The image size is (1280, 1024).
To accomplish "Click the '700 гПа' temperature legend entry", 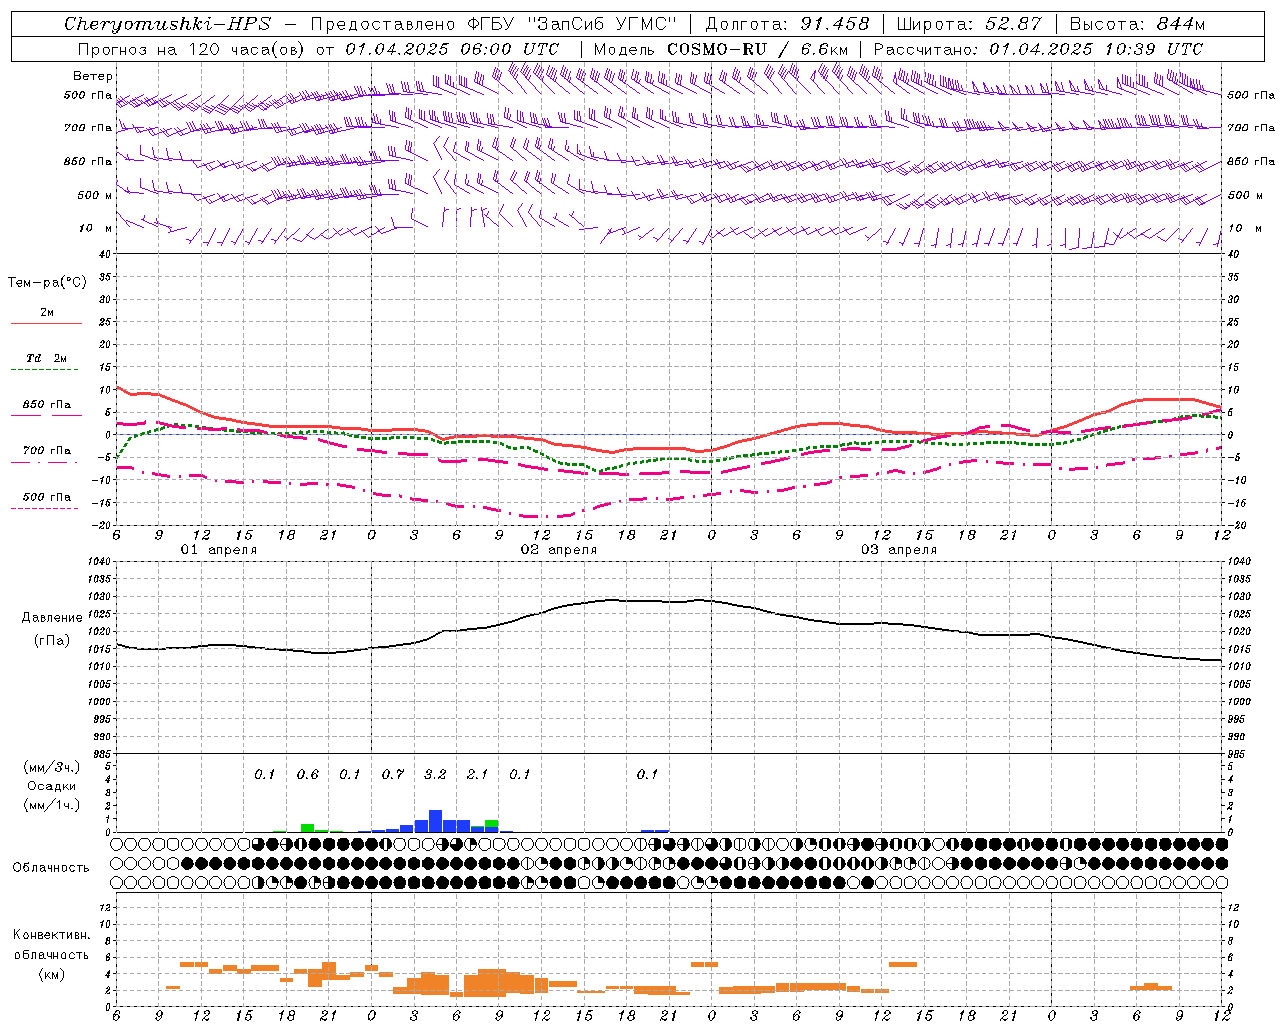I will point(47,450).
